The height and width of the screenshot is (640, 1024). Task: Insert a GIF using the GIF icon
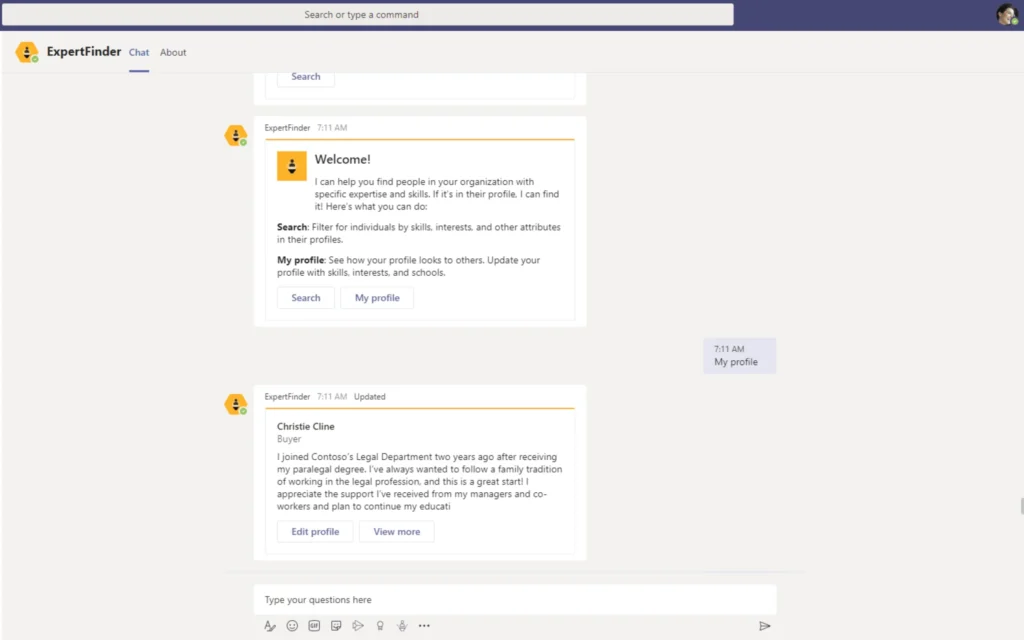click(314, 626)
